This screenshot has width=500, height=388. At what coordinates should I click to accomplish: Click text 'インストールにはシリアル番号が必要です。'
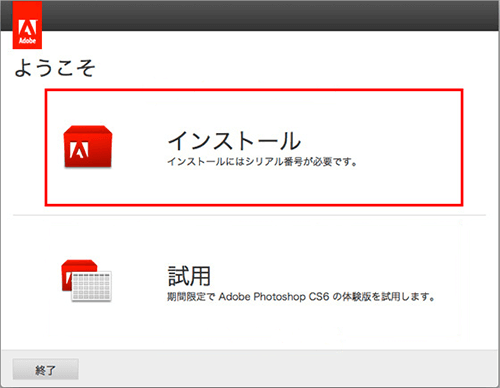pos(262,162)
